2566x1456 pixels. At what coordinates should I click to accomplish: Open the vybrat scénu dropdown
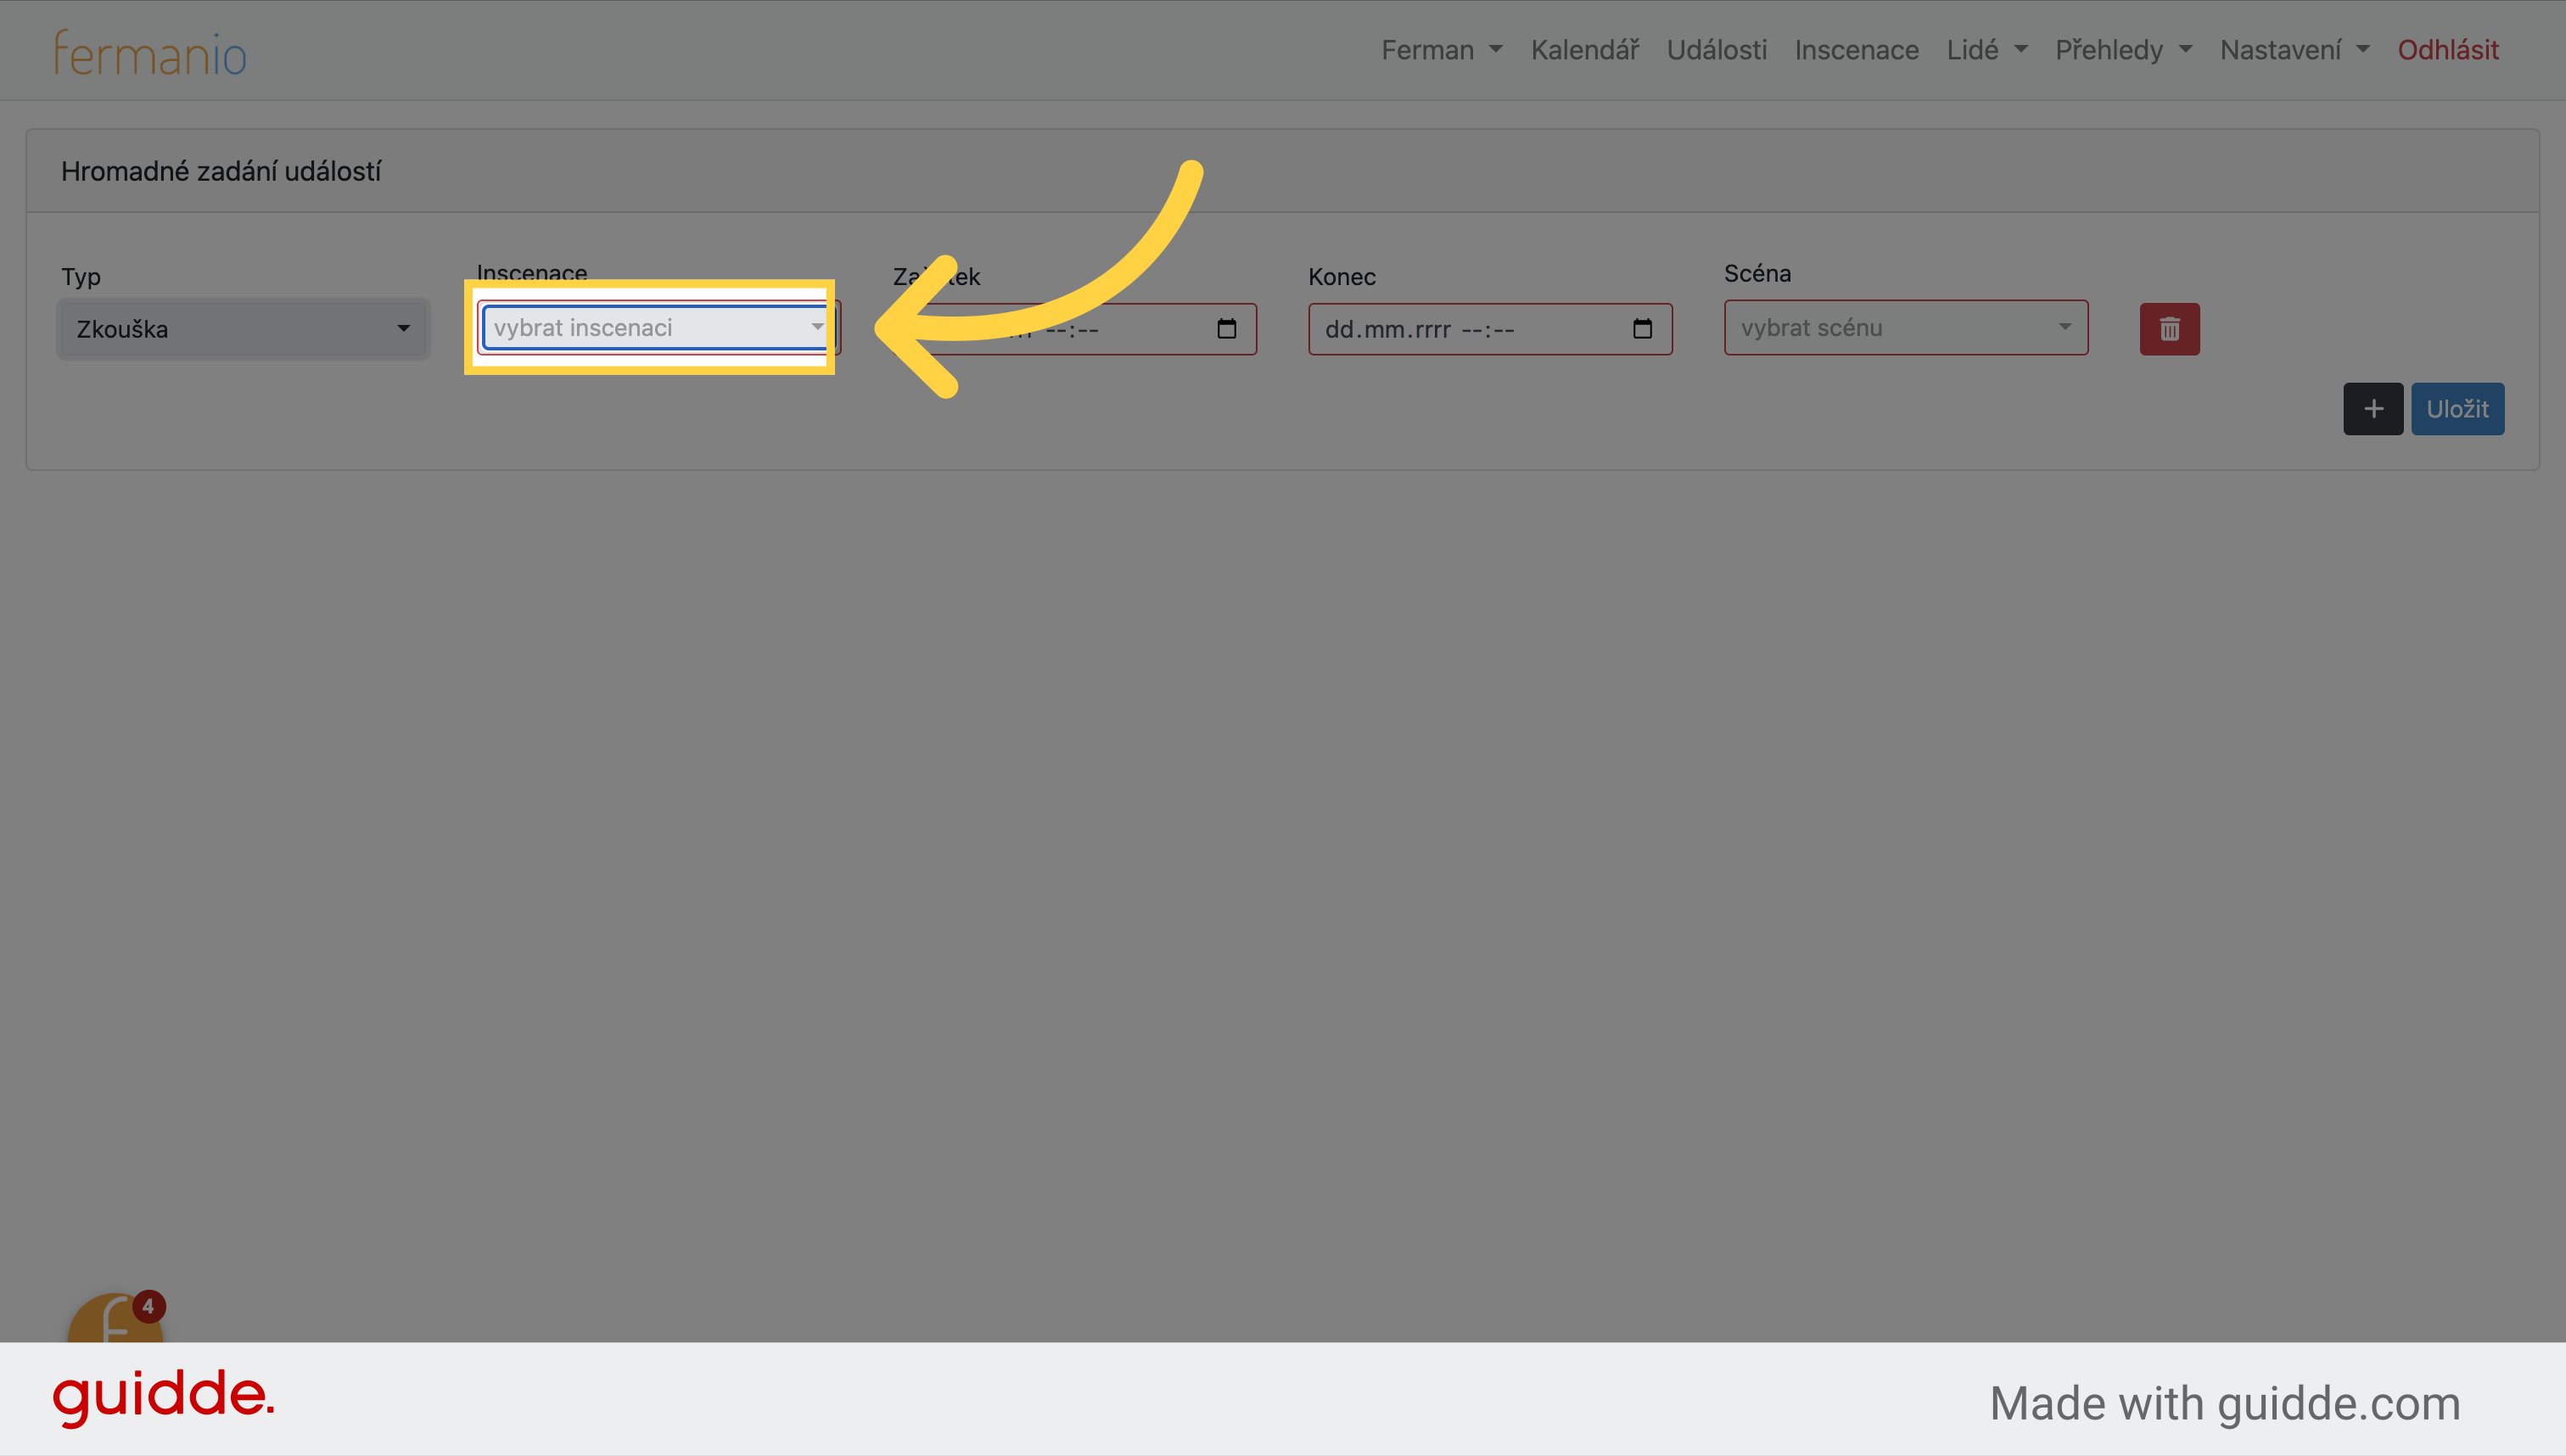pos(1906,328)
